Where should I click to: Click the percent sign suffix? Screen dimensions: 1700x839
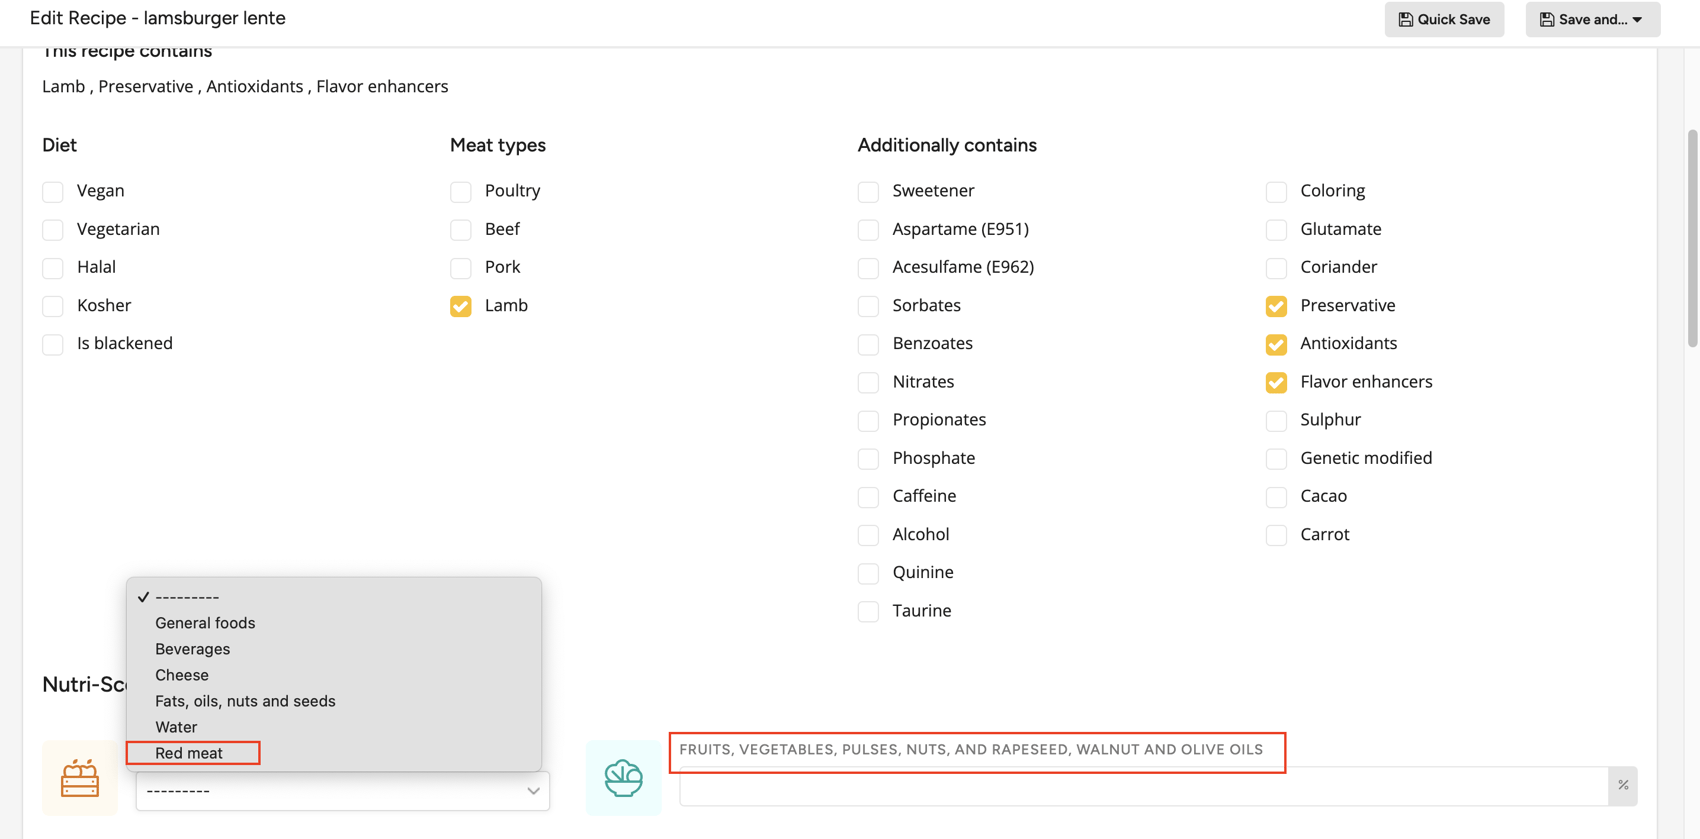[x=1623, y=785]
